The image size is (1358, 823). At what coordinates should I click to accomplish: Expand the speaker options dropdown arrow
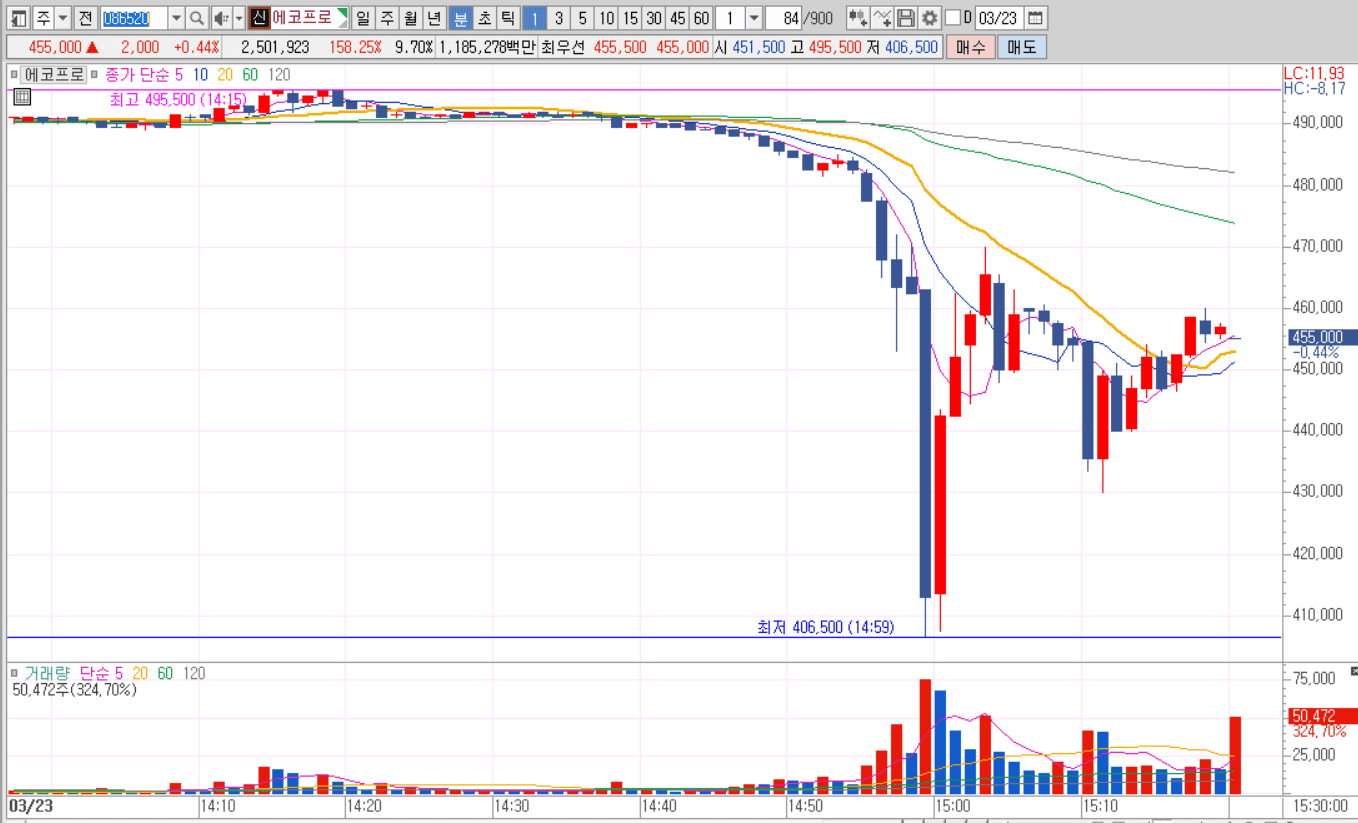pos(239,17)
